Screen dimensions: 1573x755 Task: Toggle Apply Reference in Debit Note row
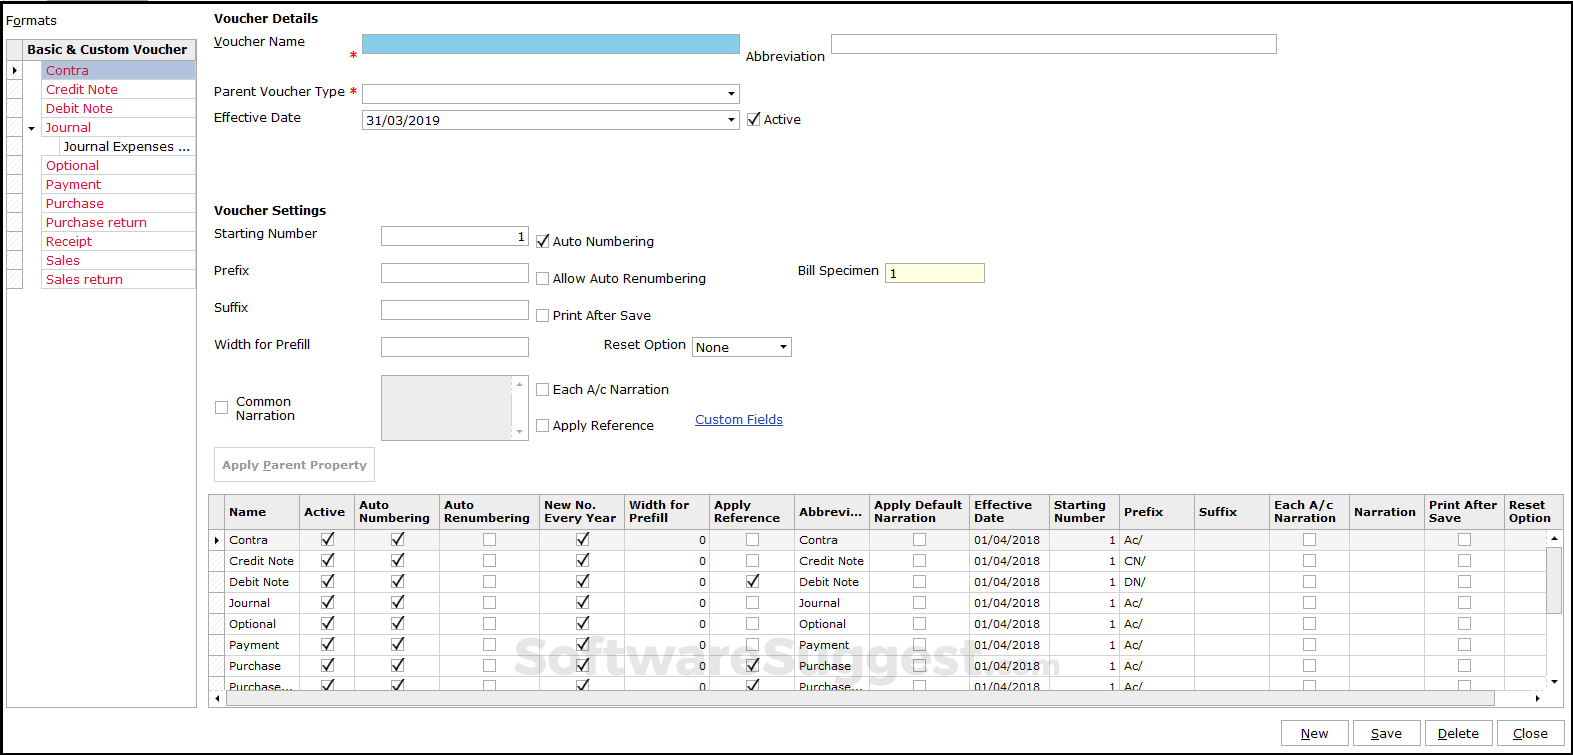752,581
